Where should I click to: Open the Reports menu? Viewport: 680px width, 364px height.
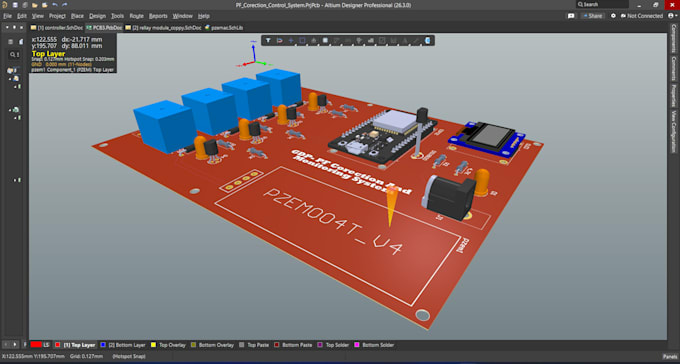[x=158, y=16]
